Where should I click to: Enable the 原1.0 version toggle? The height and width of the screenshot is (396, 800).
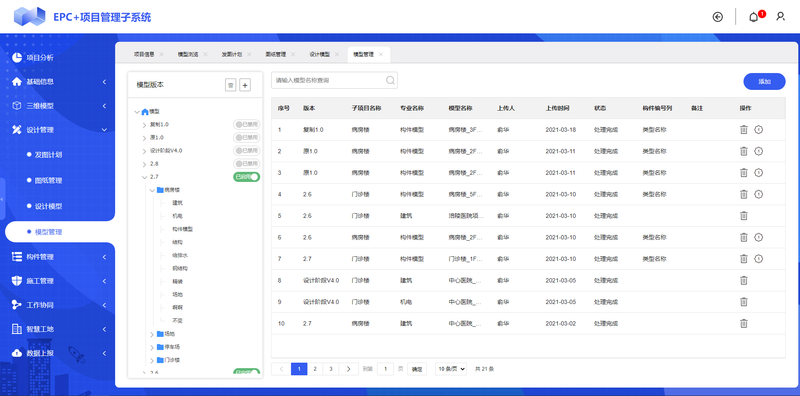pos(246,137)
